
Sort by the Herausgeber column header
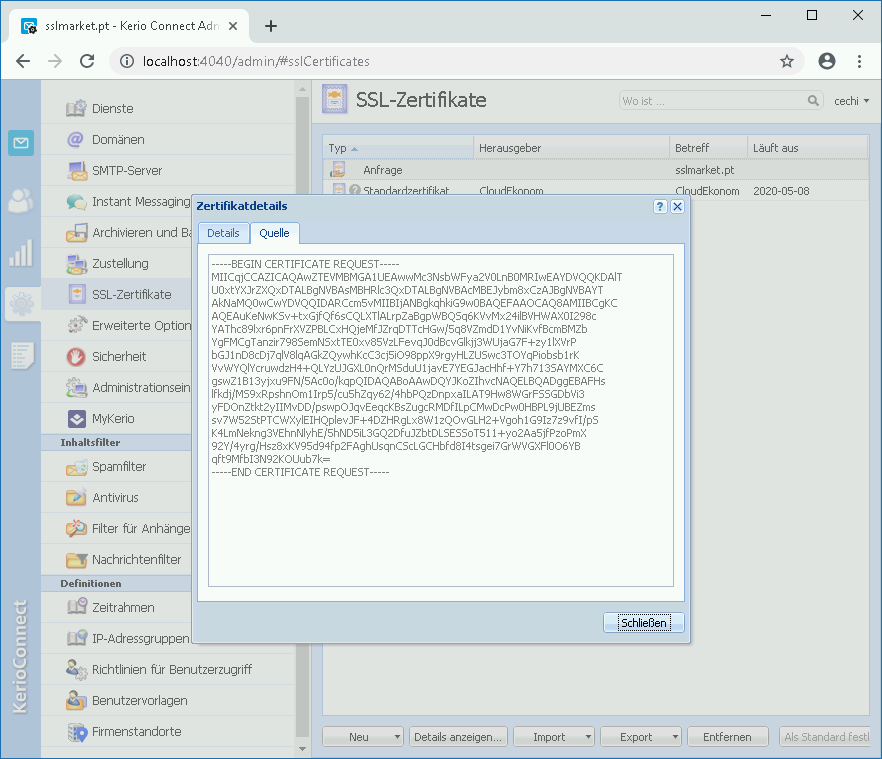pyautogui.click(x=572, y=148)
